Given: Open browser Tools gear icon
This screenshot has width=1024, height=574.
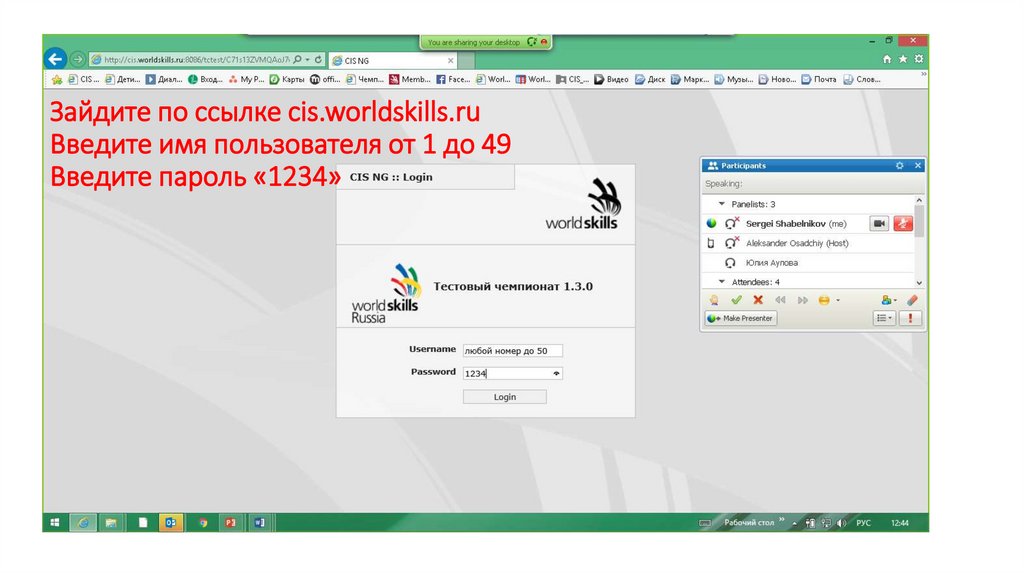Looking at the screenshot, I should tap(919, 59).
